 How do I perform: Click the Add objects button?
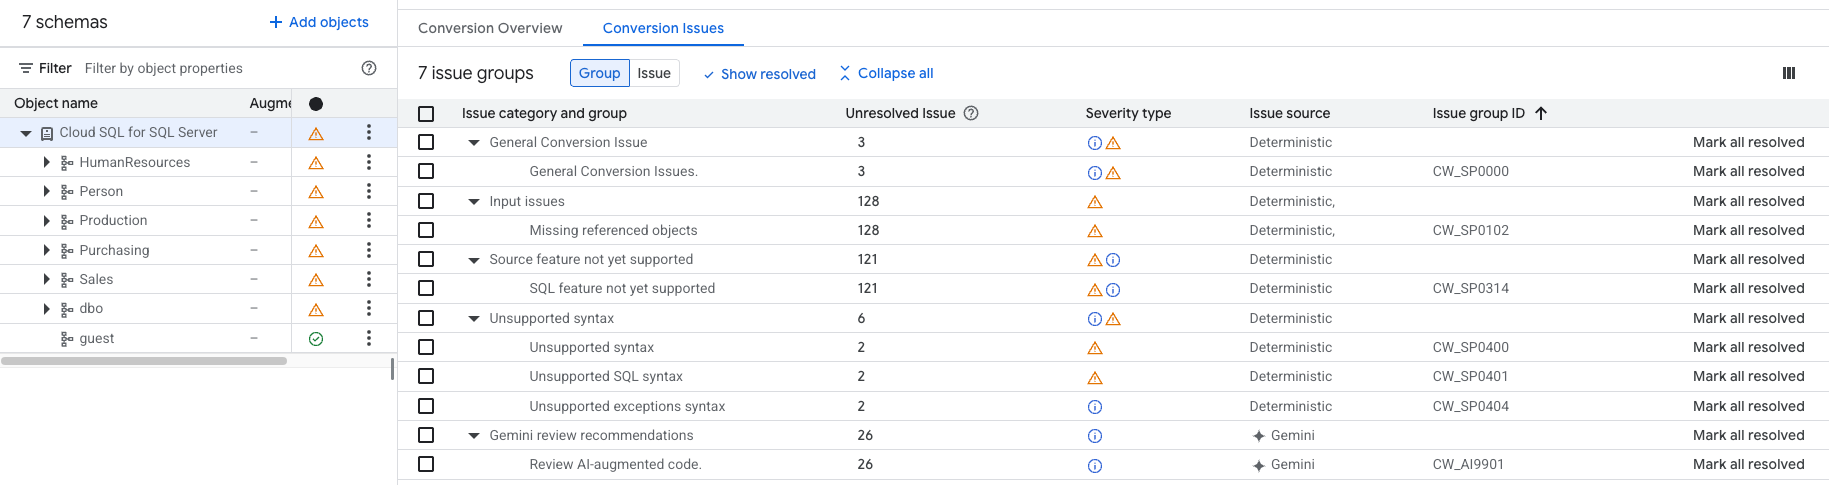(319, 22)
